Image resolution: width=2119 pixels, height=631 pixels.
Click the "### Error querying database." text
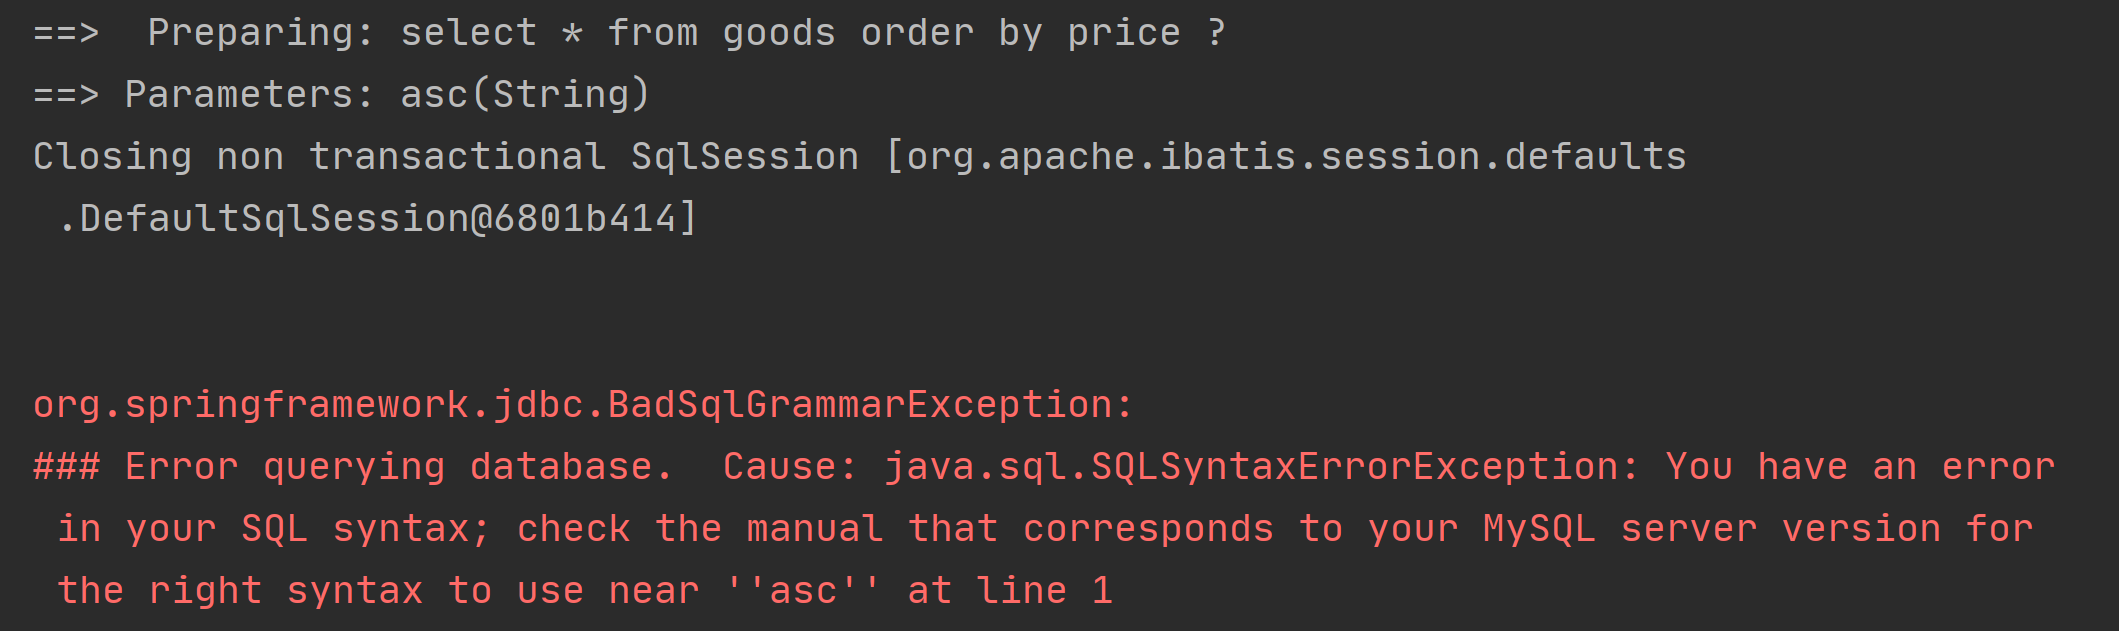pyautogui.click(x=352, y=467)
